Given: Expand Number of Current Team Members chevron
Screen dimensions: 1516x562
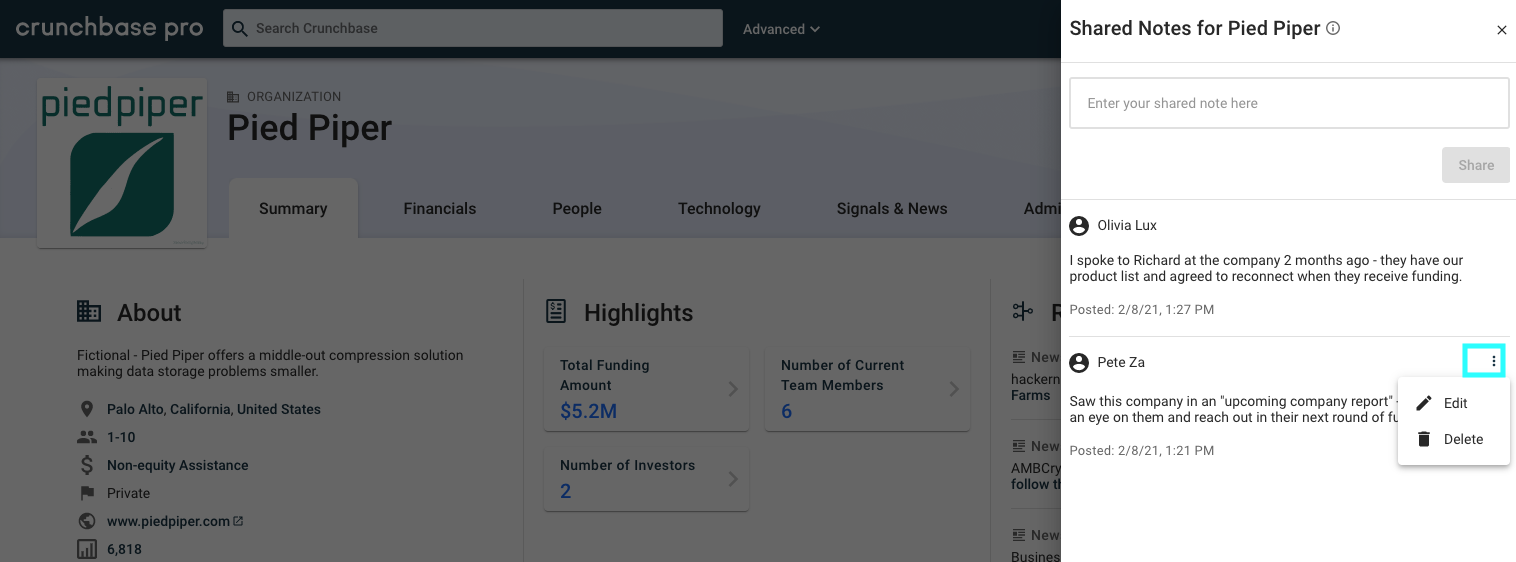Looking at the screenshot, I should pyautogui.click(x=953, y=389).
